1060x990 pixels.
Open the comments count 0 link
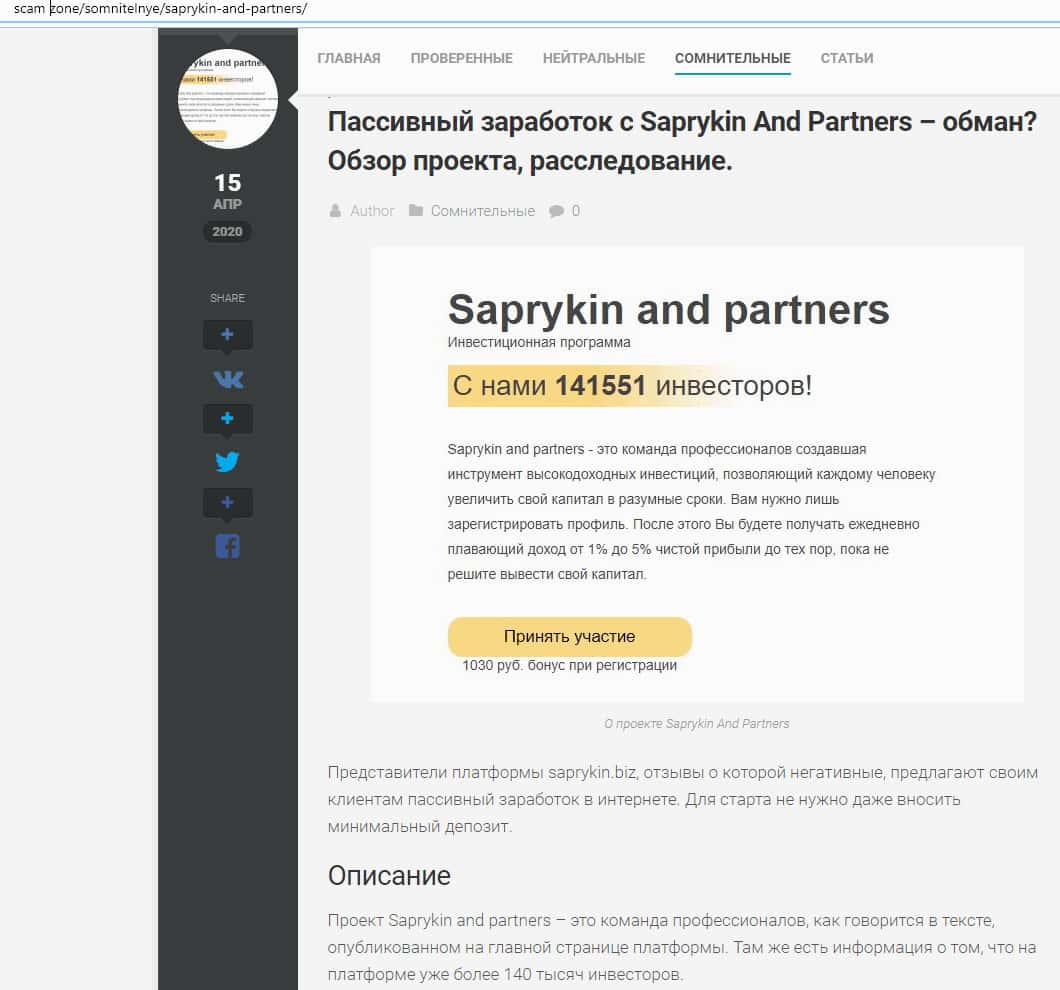point(576,211)
